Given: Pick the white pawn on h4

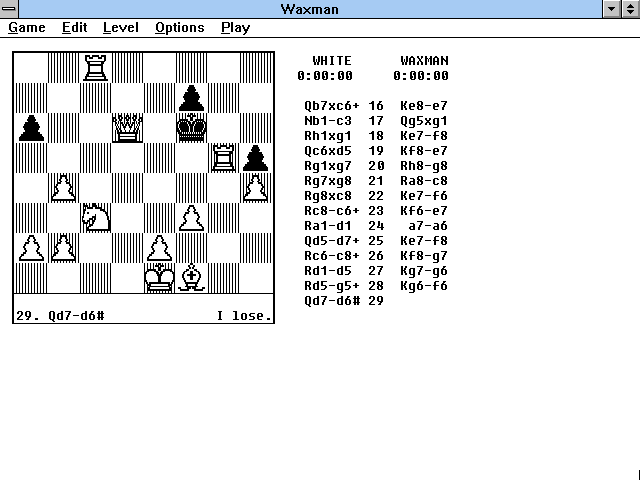Looking at the screenshot, I should point(256,188).
